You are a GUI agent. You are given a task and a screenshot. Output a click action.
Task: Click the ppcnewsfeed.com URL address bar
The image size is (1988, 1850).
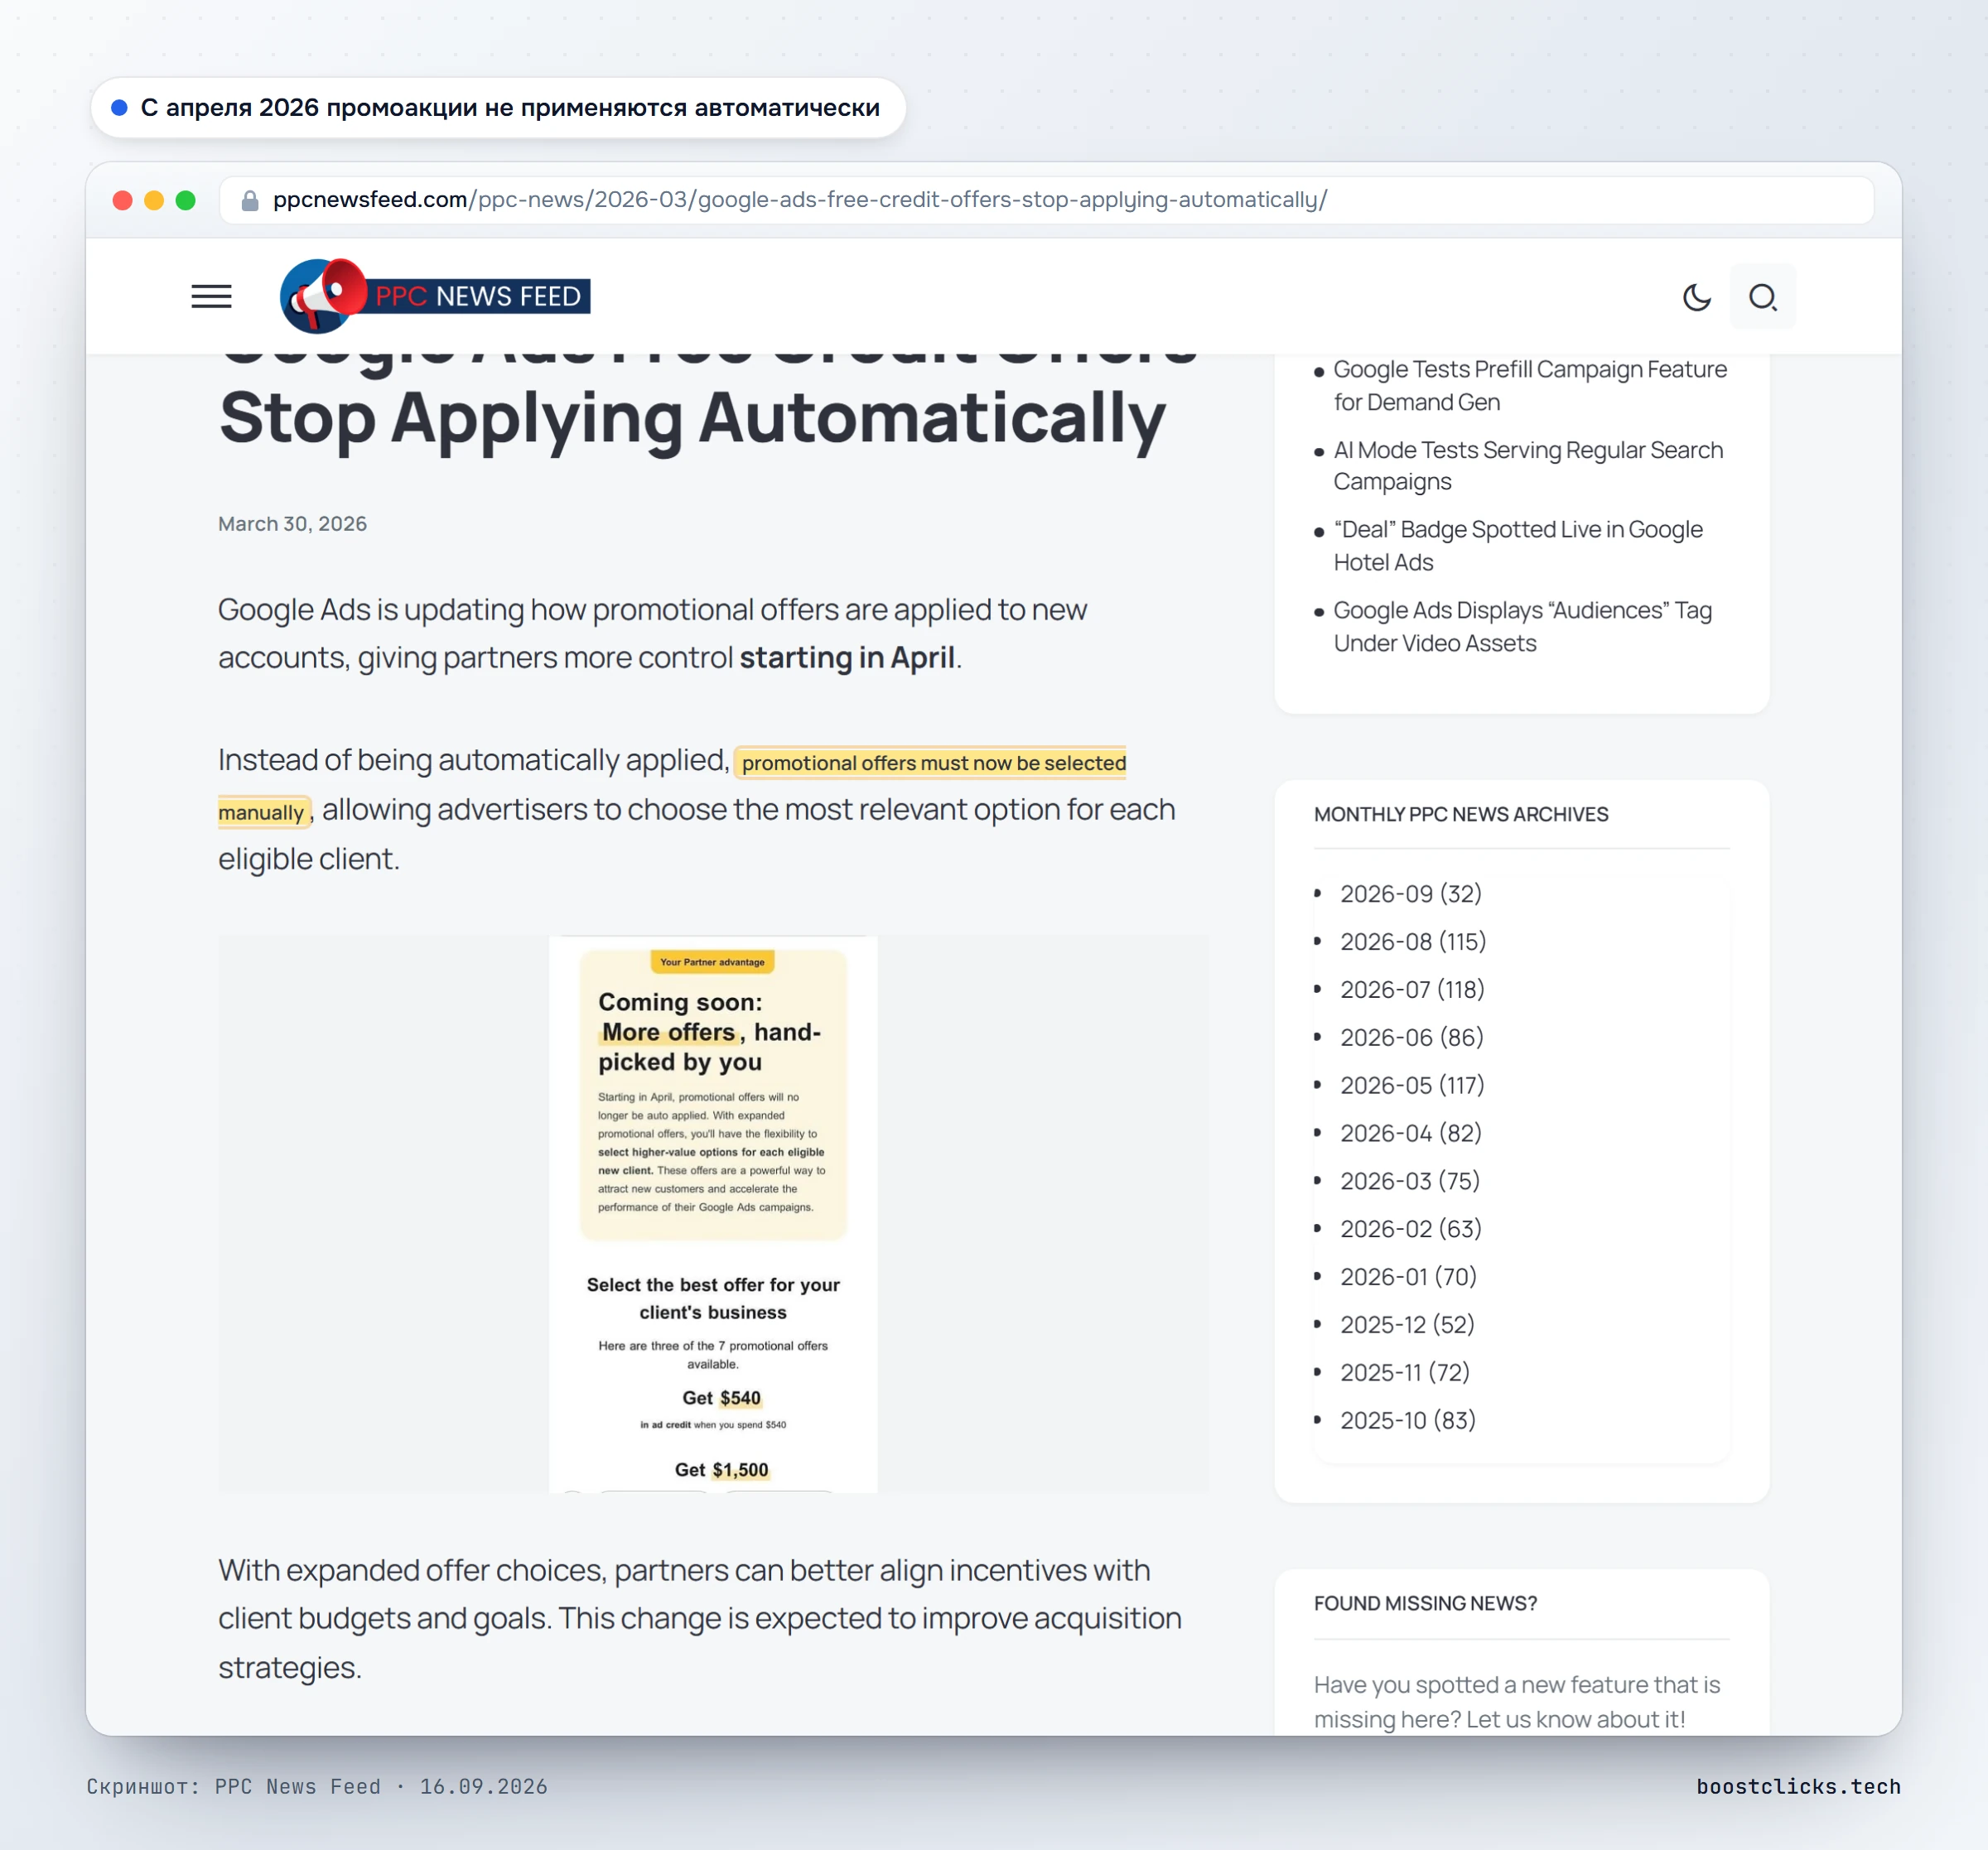coord(1046,200)
